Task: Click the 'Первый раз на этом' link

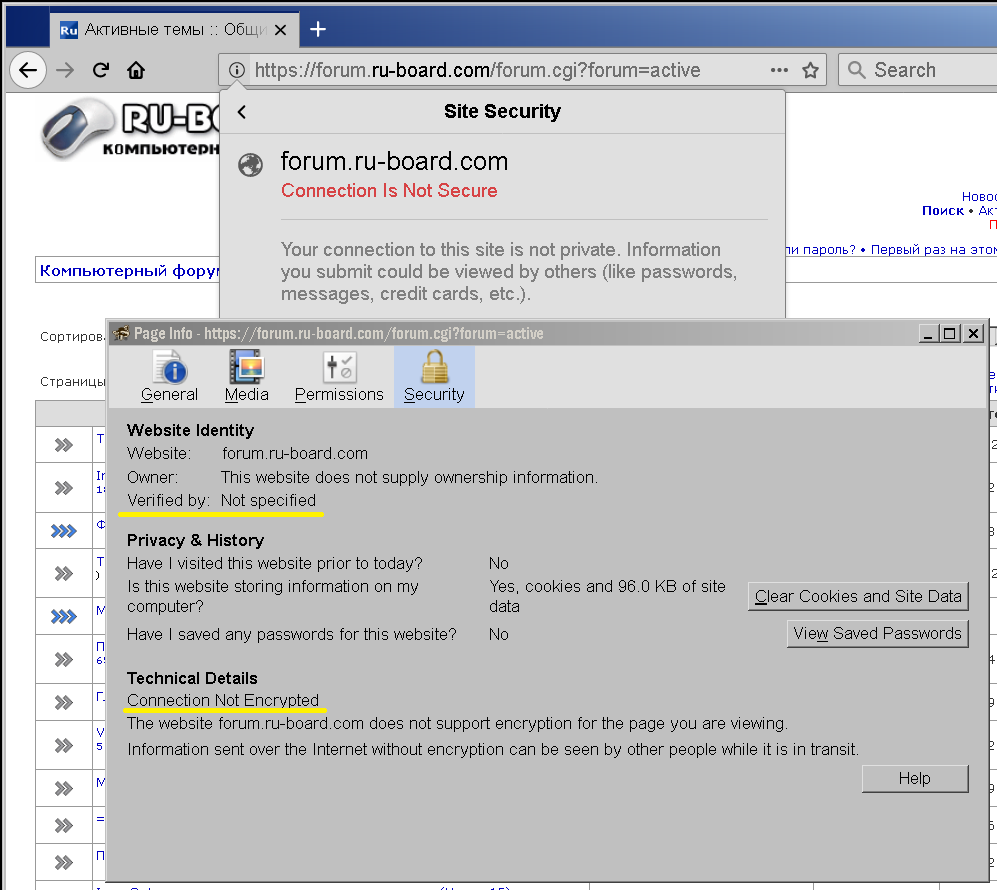Action: (x=934, y=249)
